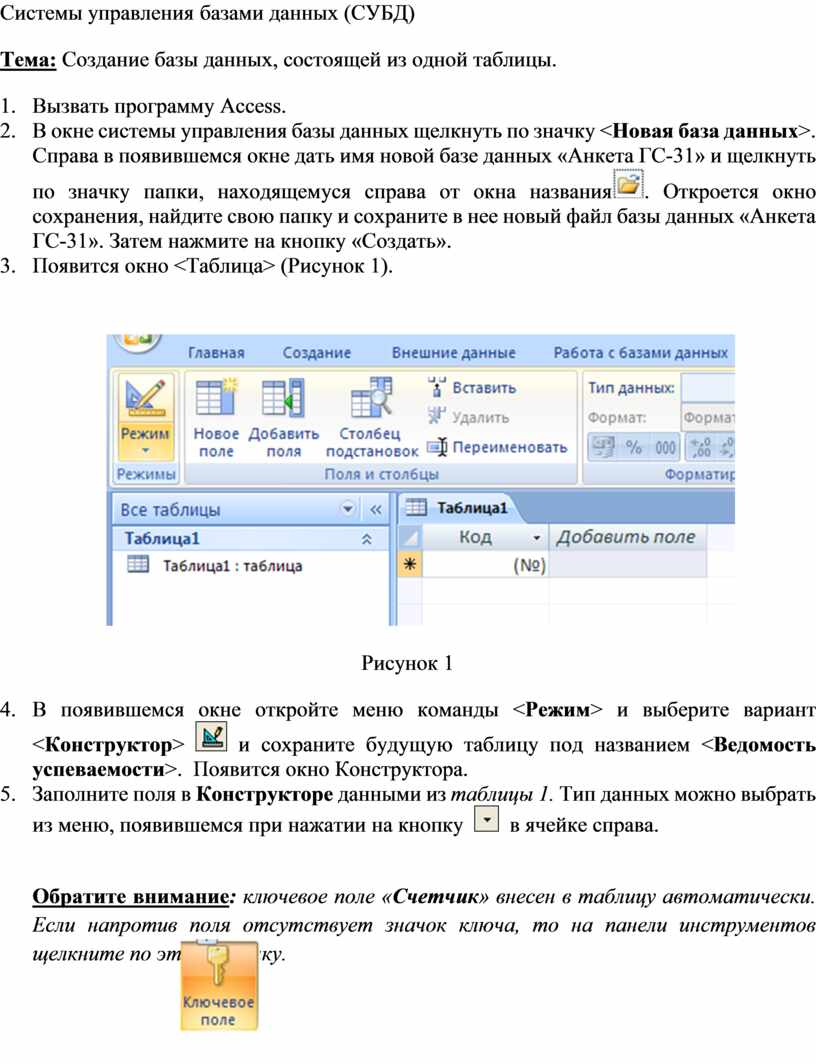Click the underlined text Обратите внимание
Viewport: 816px width, 1064px height.
tap(131, 896)
